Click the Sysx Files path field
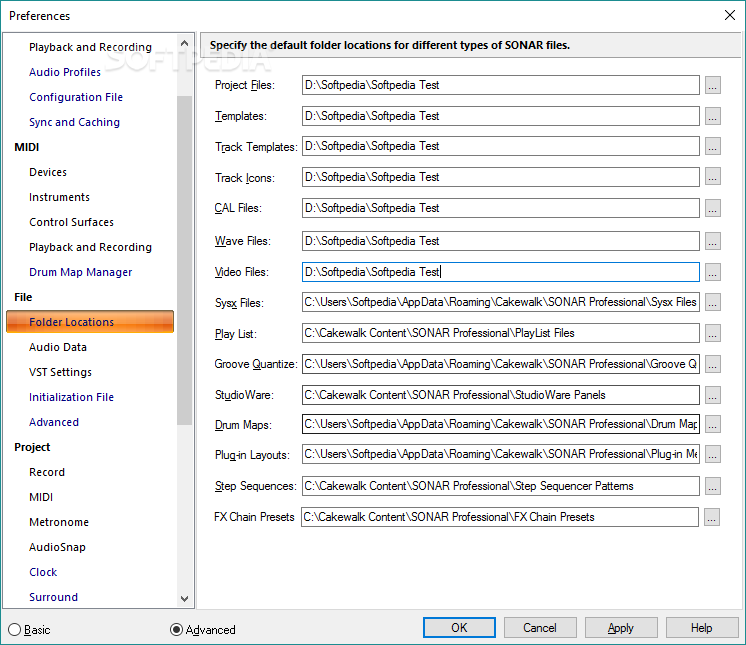This screenshot has width=746, height=645. point(501,302)
